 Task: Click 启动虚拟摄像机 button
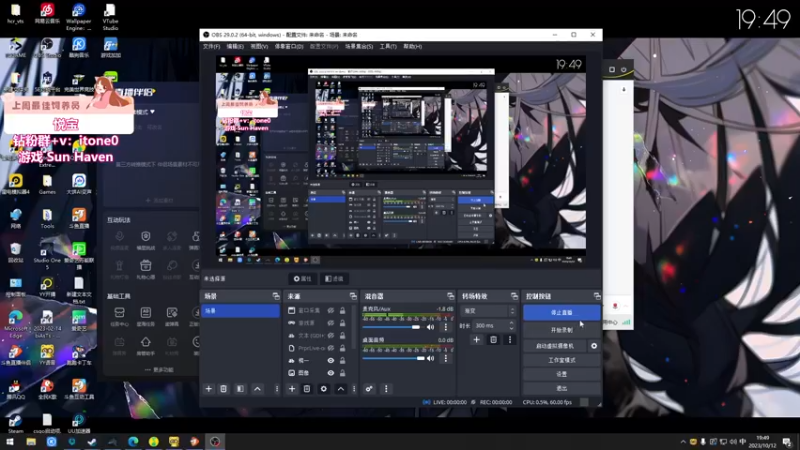click(555, 346)
